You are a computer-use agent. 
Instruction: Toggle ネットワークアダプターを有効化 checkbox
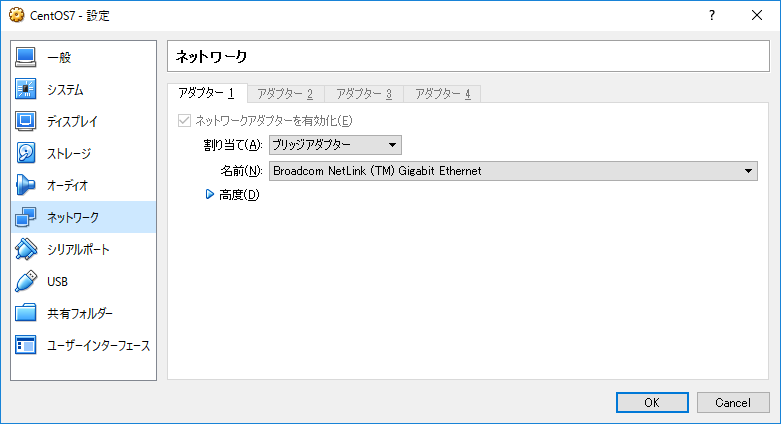[x=184, y=121]
